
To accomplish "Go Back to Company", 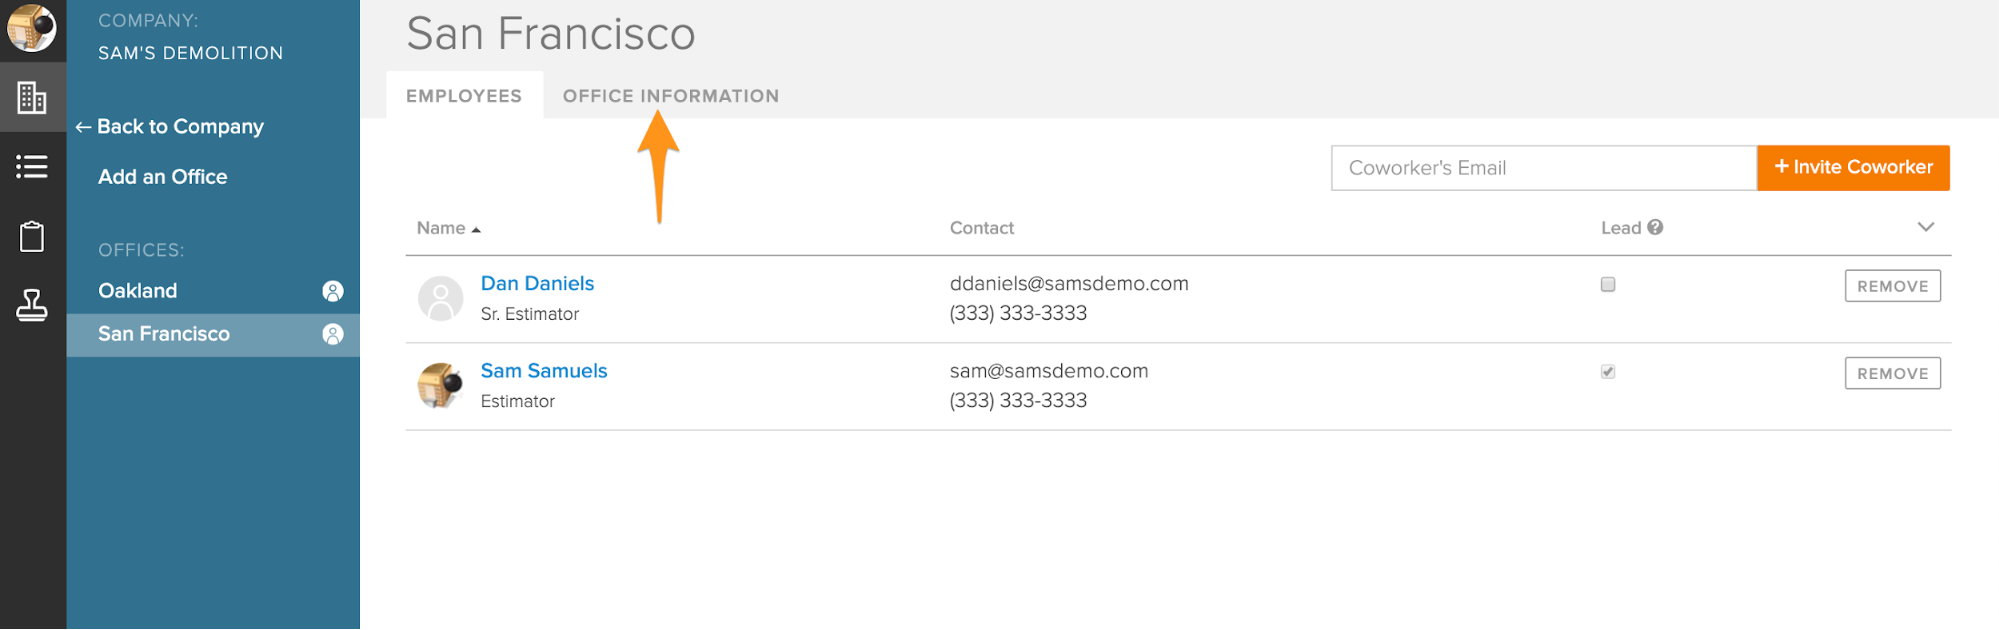I will point(170,127).
